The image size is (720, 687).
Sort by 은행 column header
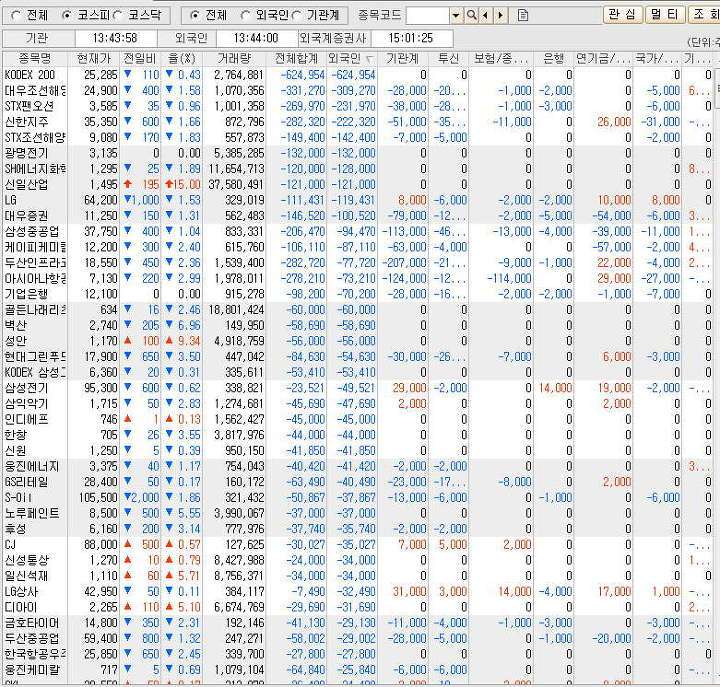click(x=553, y=59)
